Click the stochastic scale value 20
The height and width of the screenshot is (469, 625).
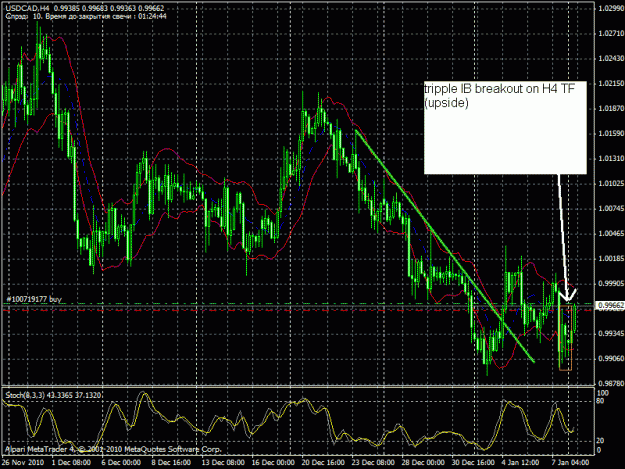click(602, 440)
